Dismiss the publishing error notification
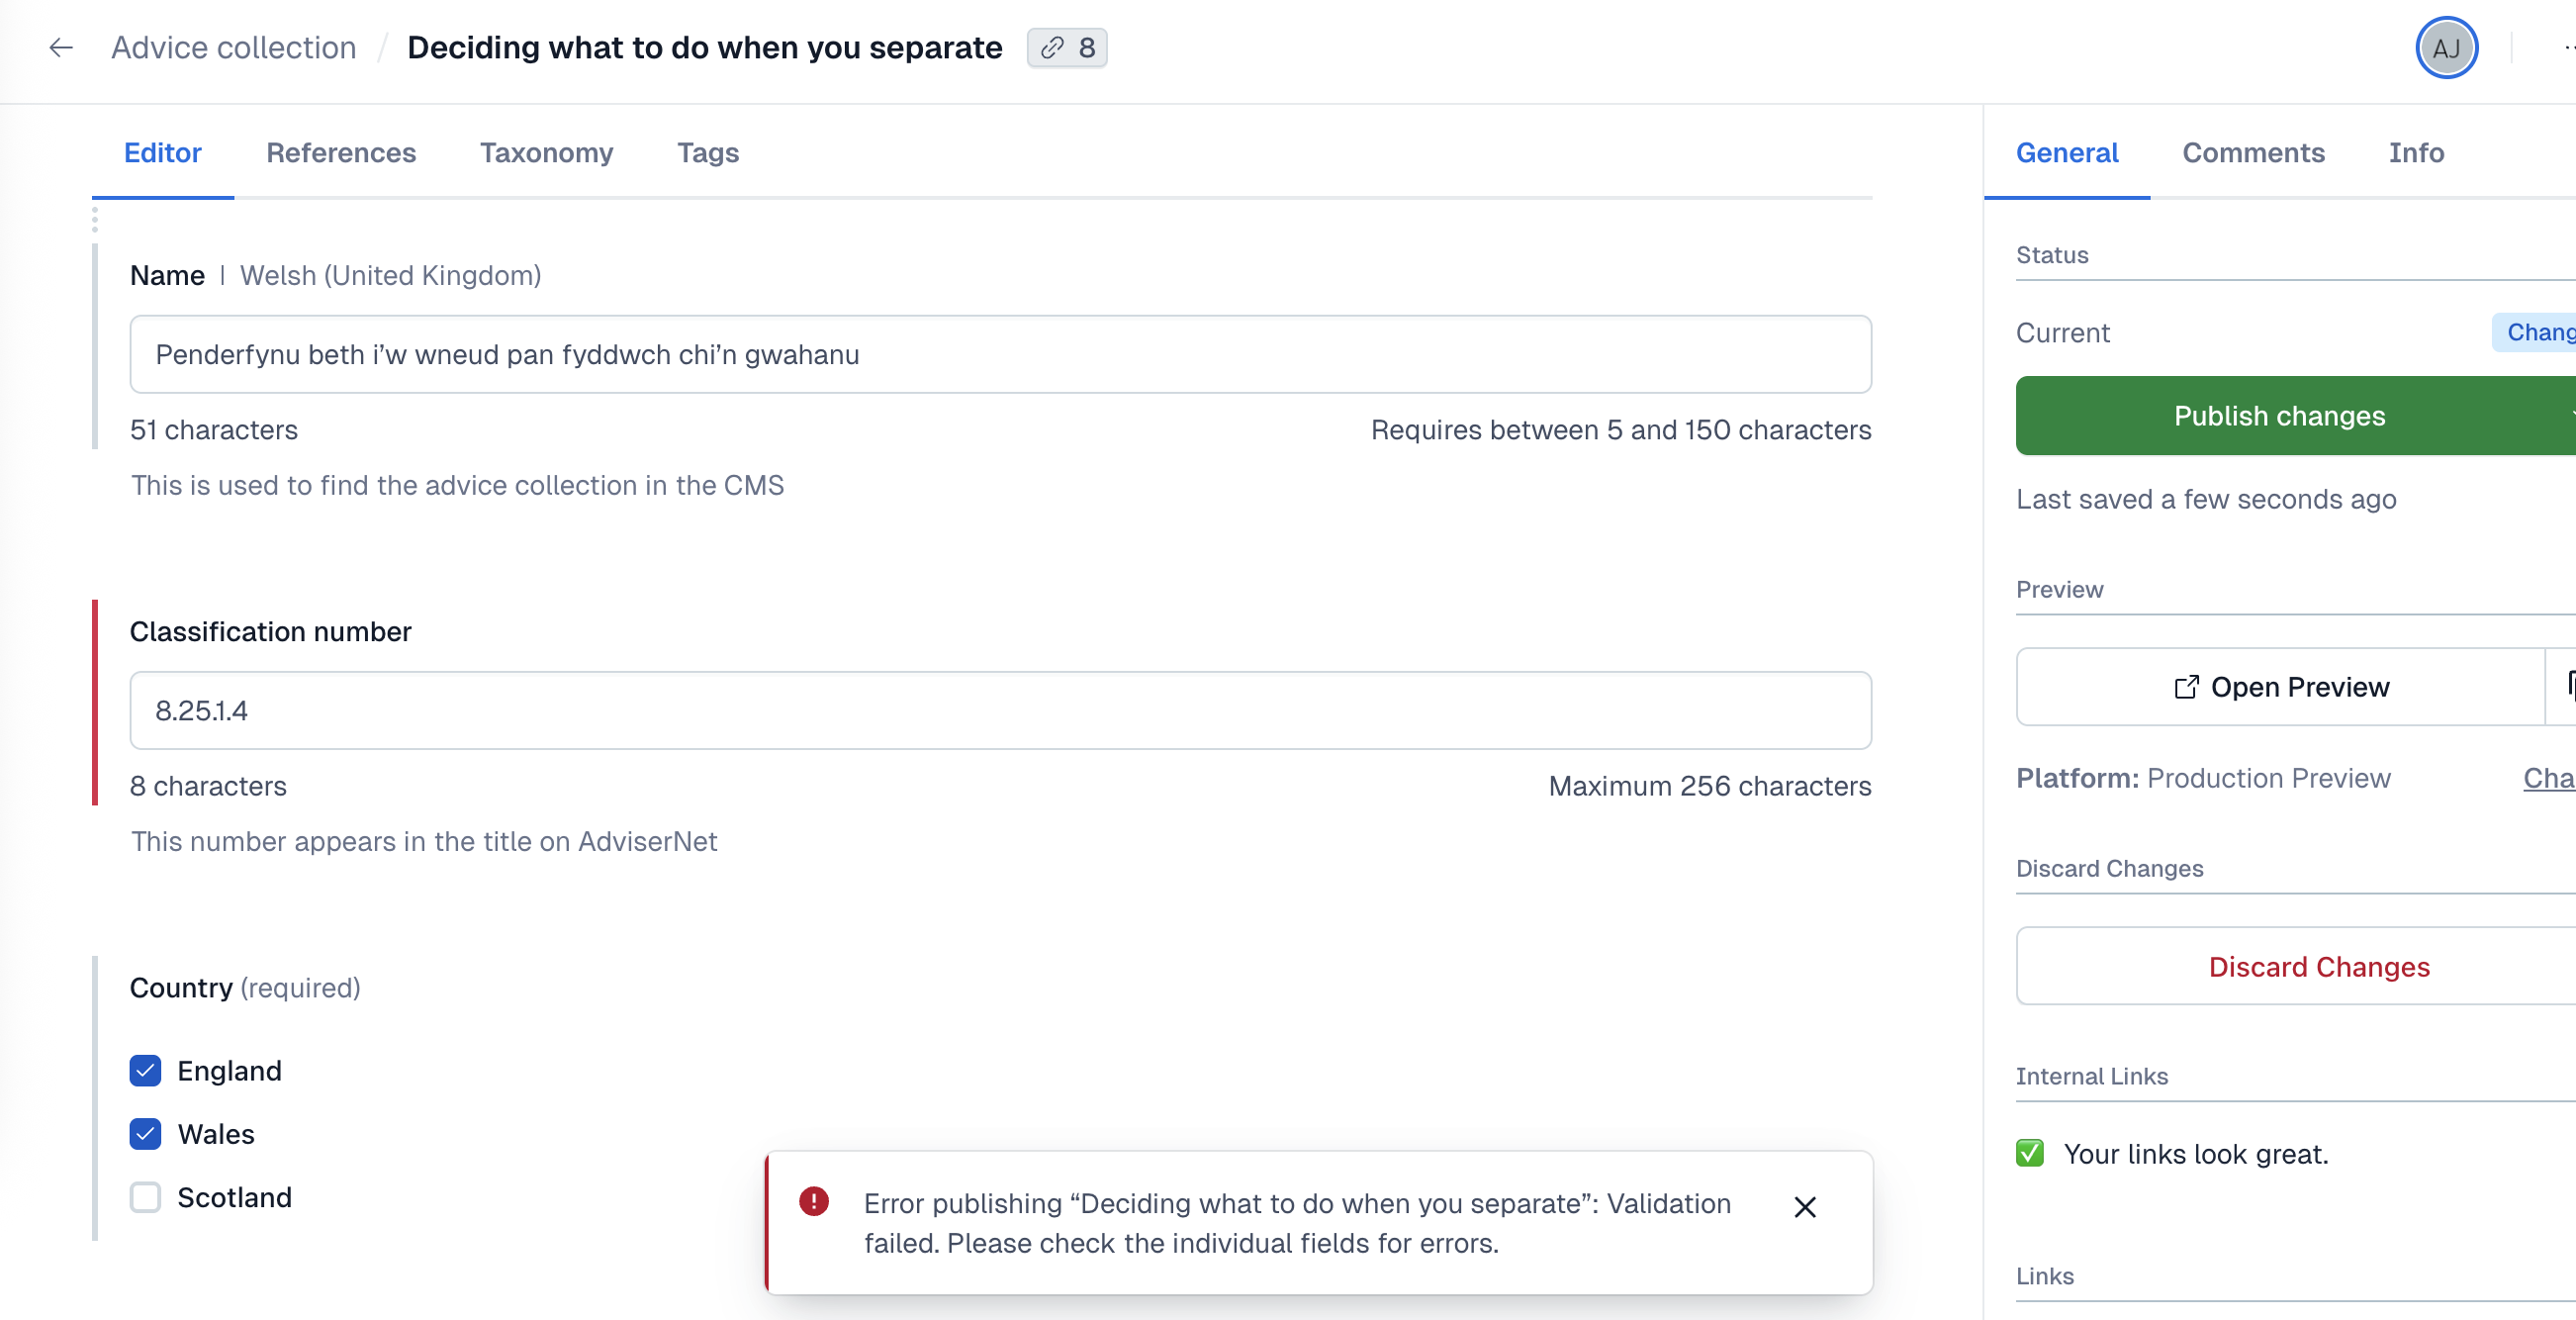This screenshot has width=2576, height=1320. pos(1805,1207)
